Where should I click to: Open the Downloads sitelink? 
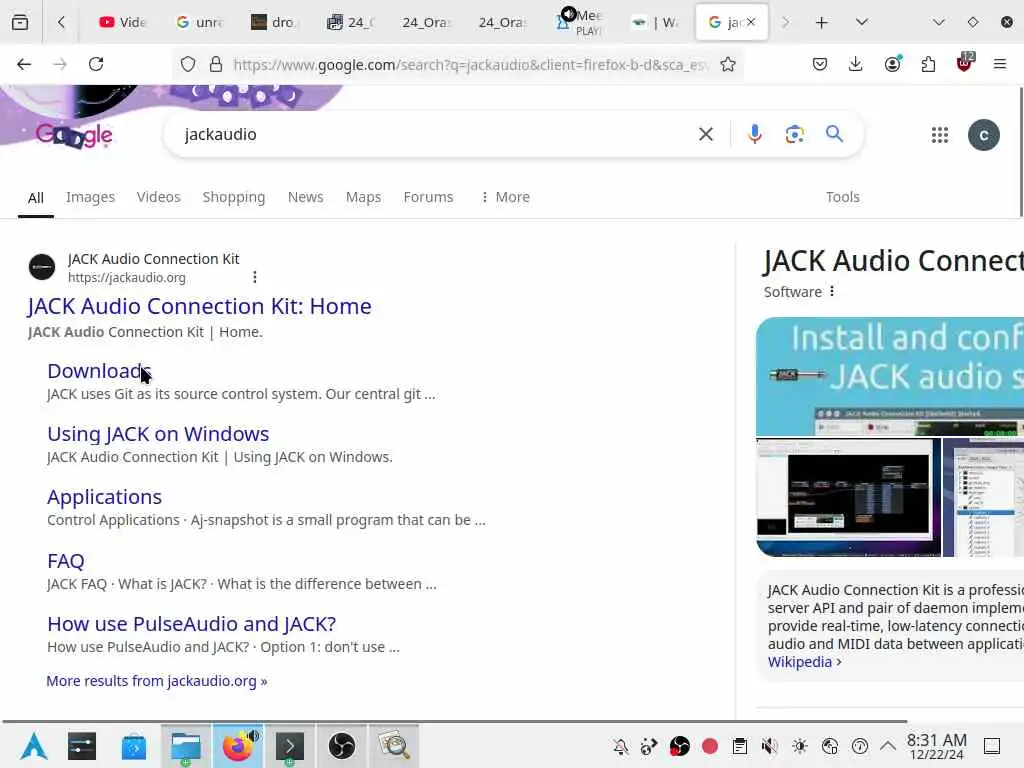[99, 371]
